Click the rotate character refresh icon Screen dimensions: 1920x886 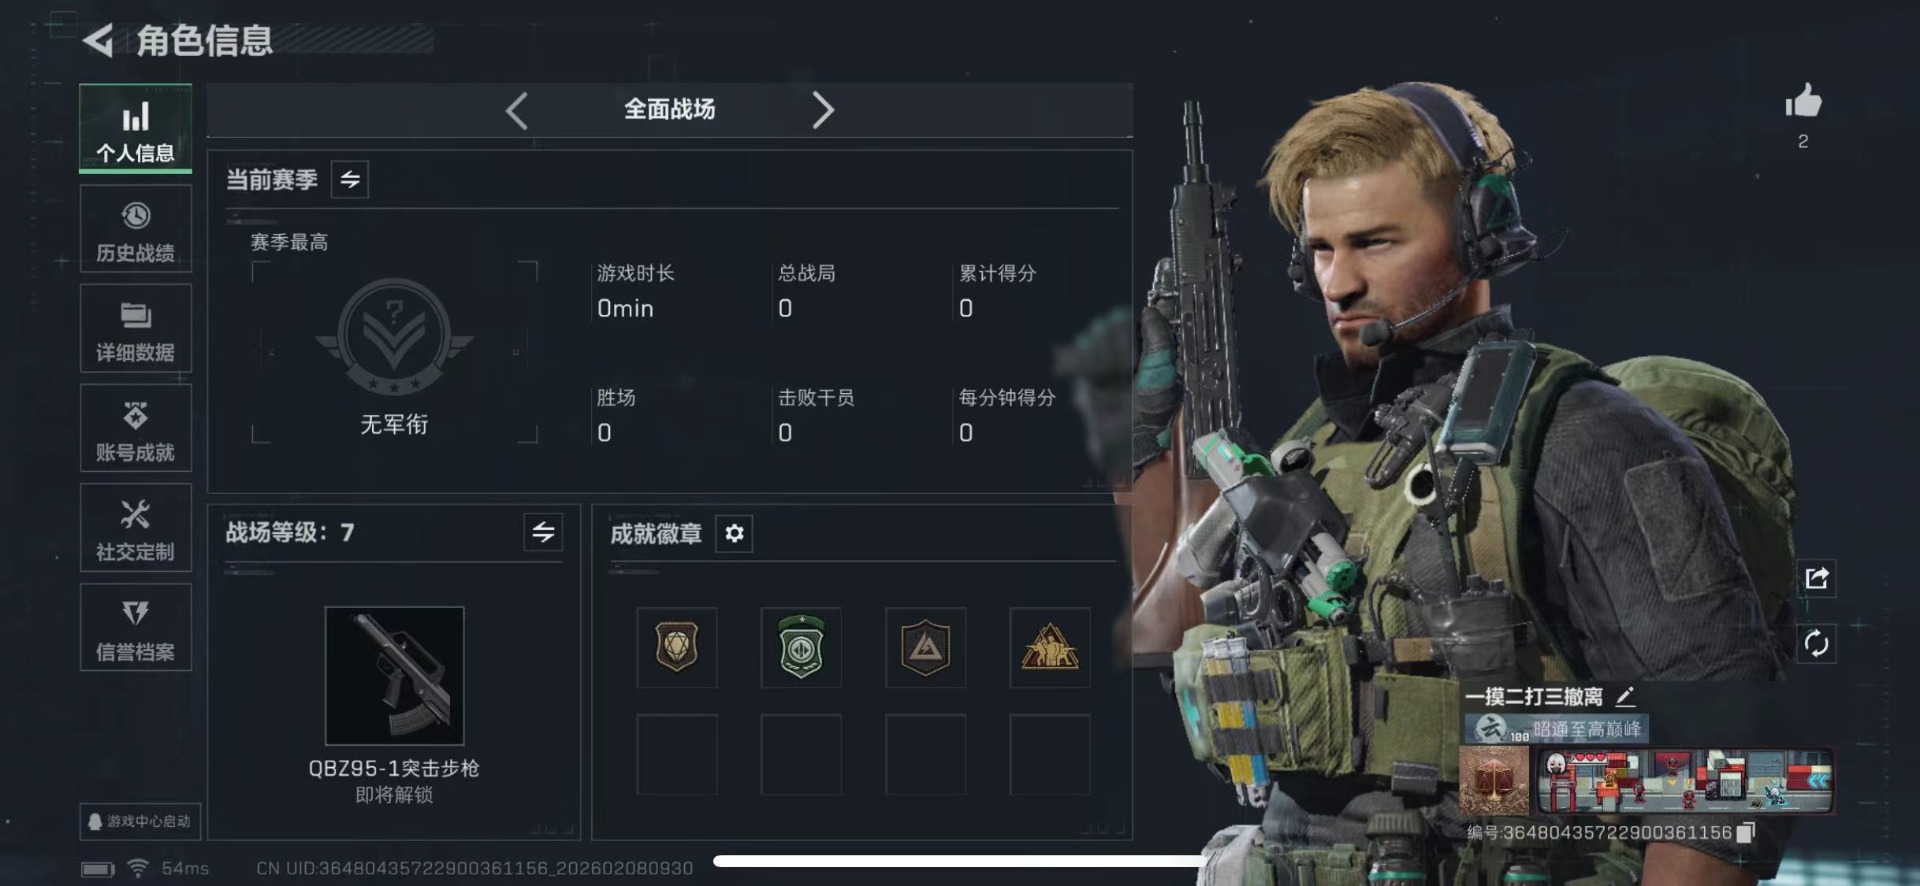pyautogui.click(x=1817, y=643)
